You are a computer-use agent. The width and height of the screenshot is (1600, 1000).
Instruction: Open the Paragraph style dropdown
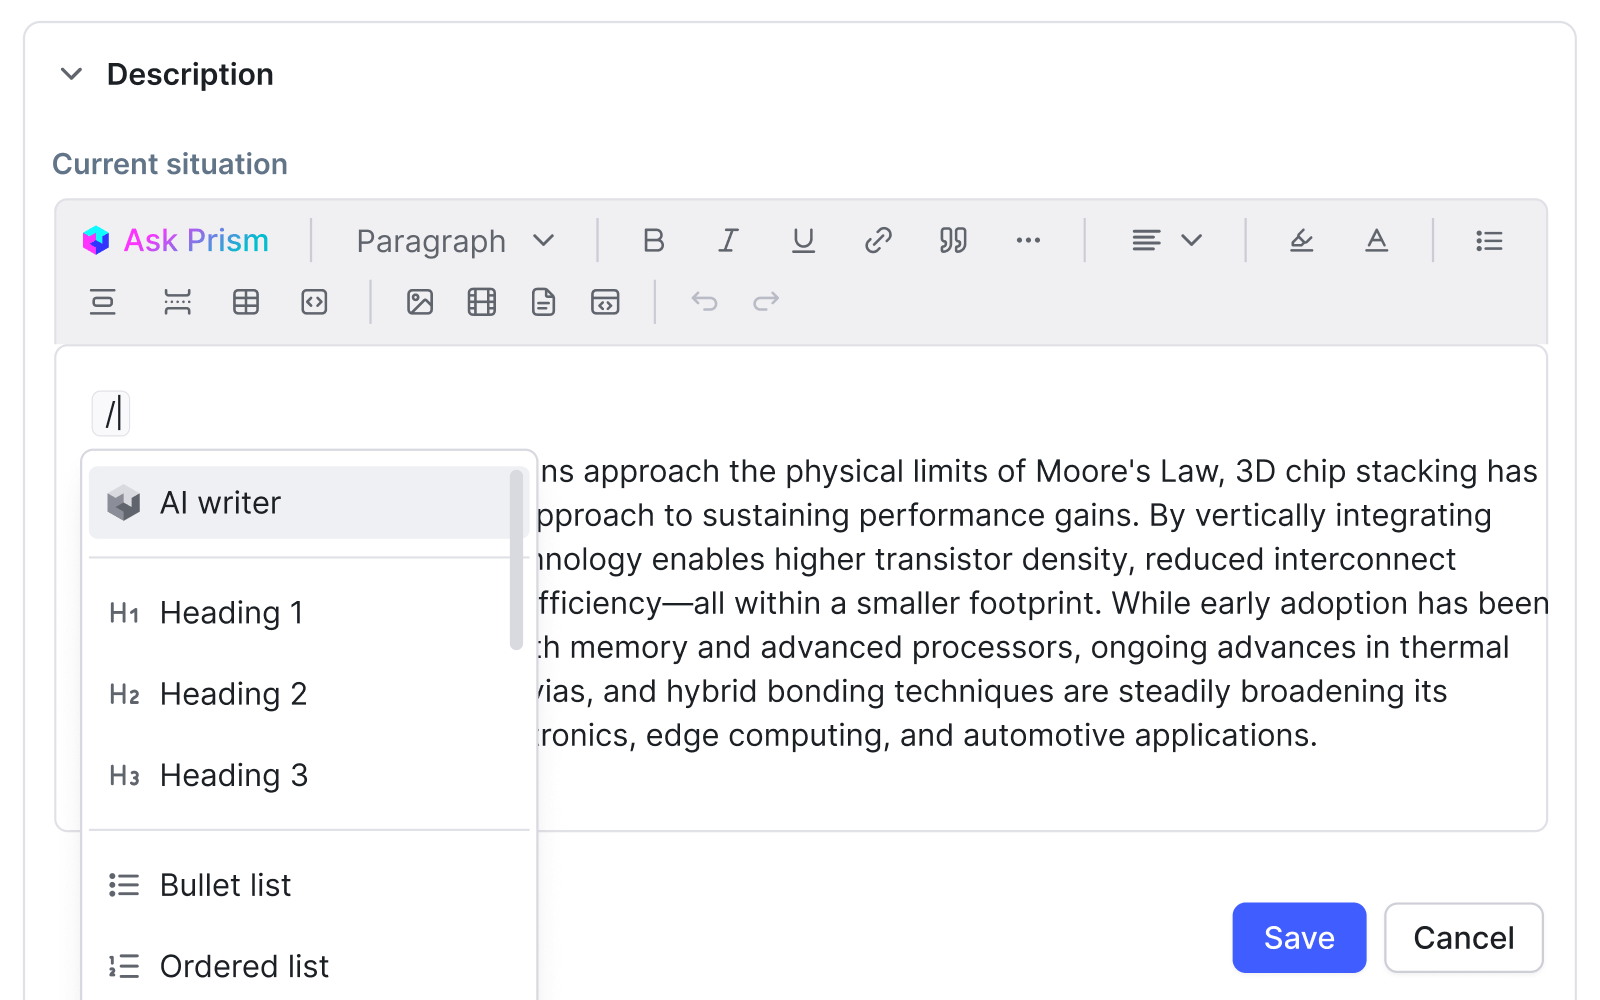tap(455, 241)
